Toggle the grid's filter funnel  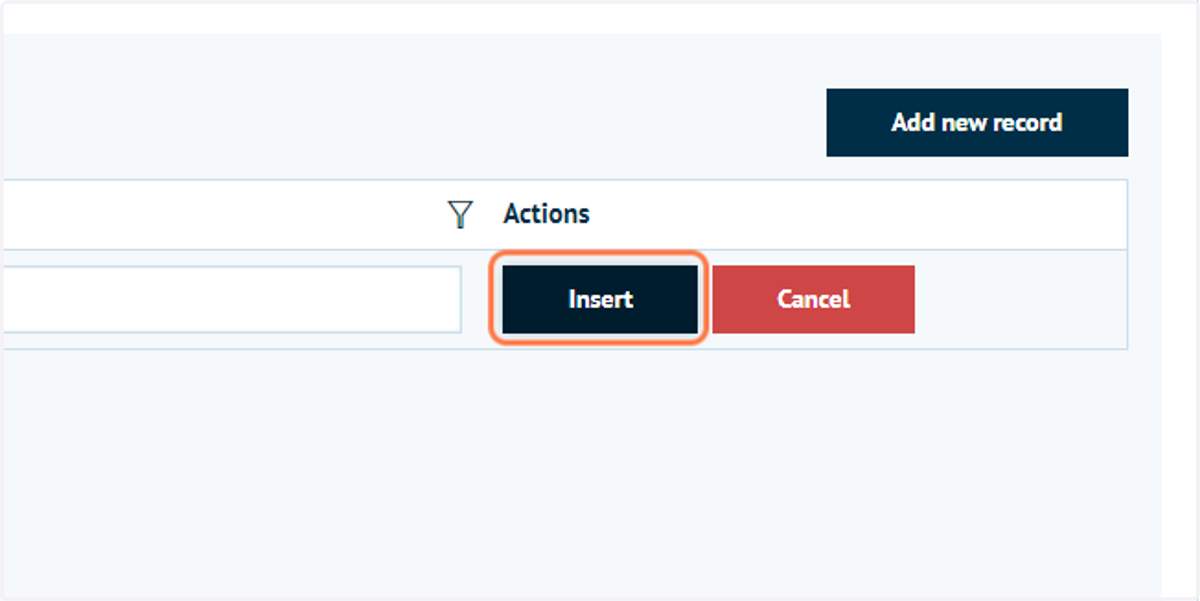pos(460,214)
